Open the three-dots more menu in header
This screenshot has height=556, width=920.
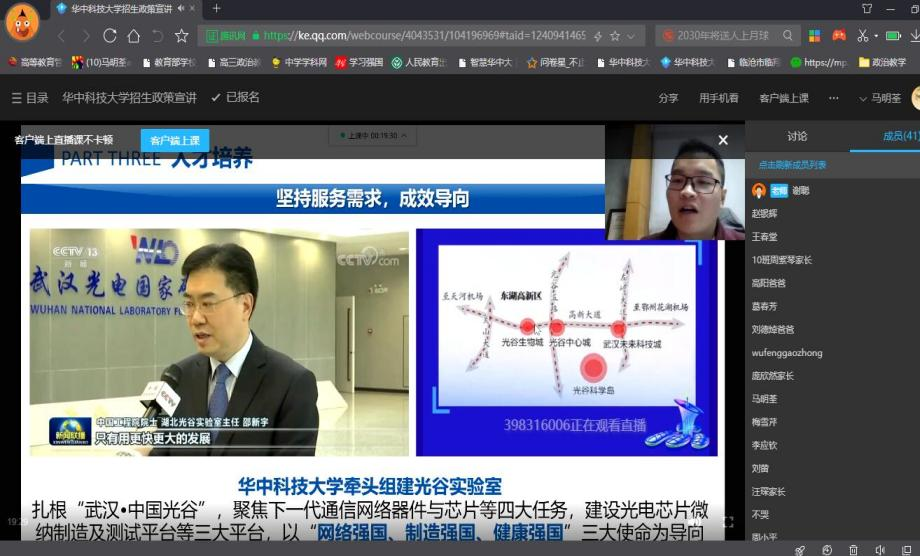click(833, 98)
